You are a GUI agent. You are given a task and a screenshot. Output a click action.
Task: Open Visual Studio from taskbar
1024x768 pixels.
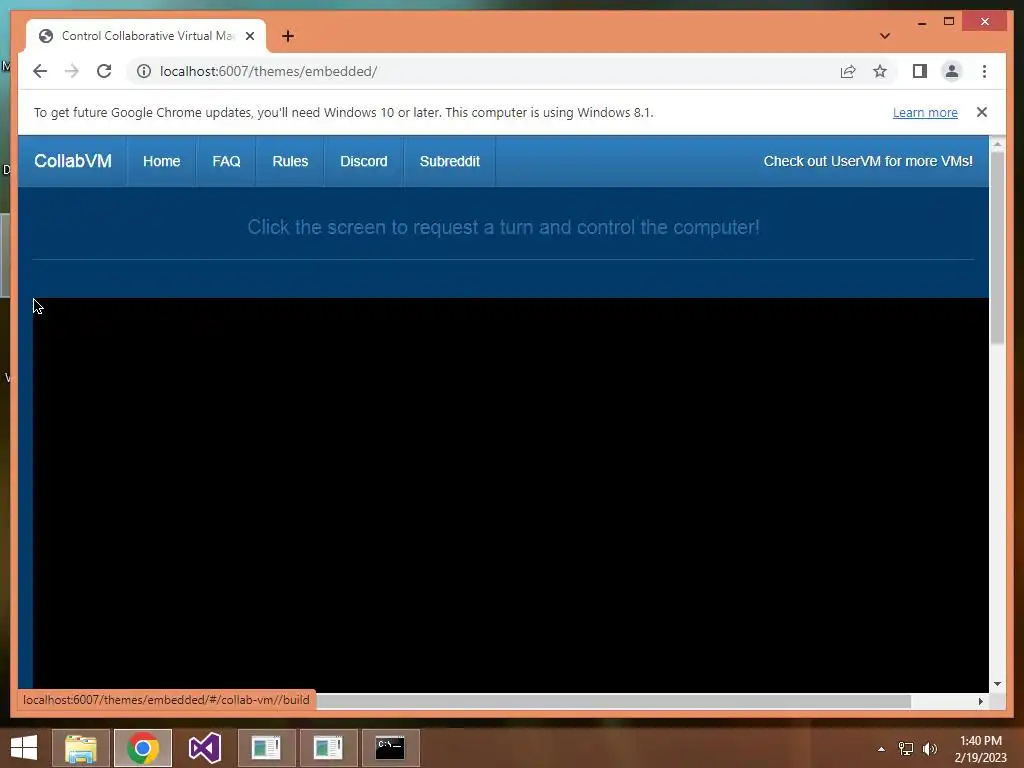click(204, 748)
